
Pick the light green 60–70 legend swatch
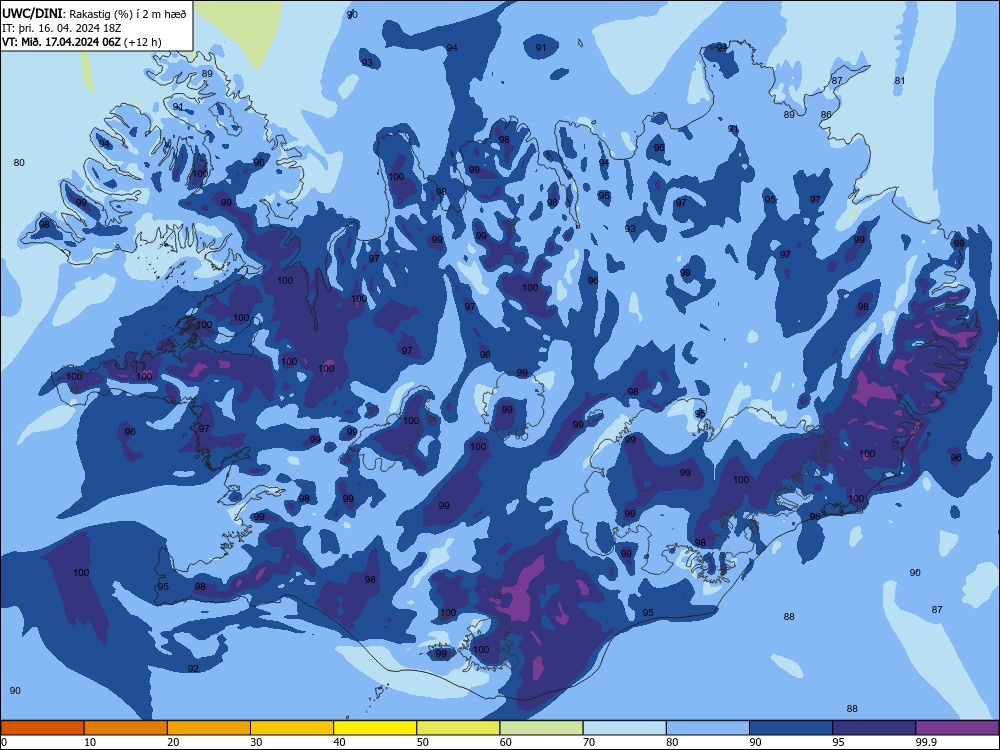[541, 728]
